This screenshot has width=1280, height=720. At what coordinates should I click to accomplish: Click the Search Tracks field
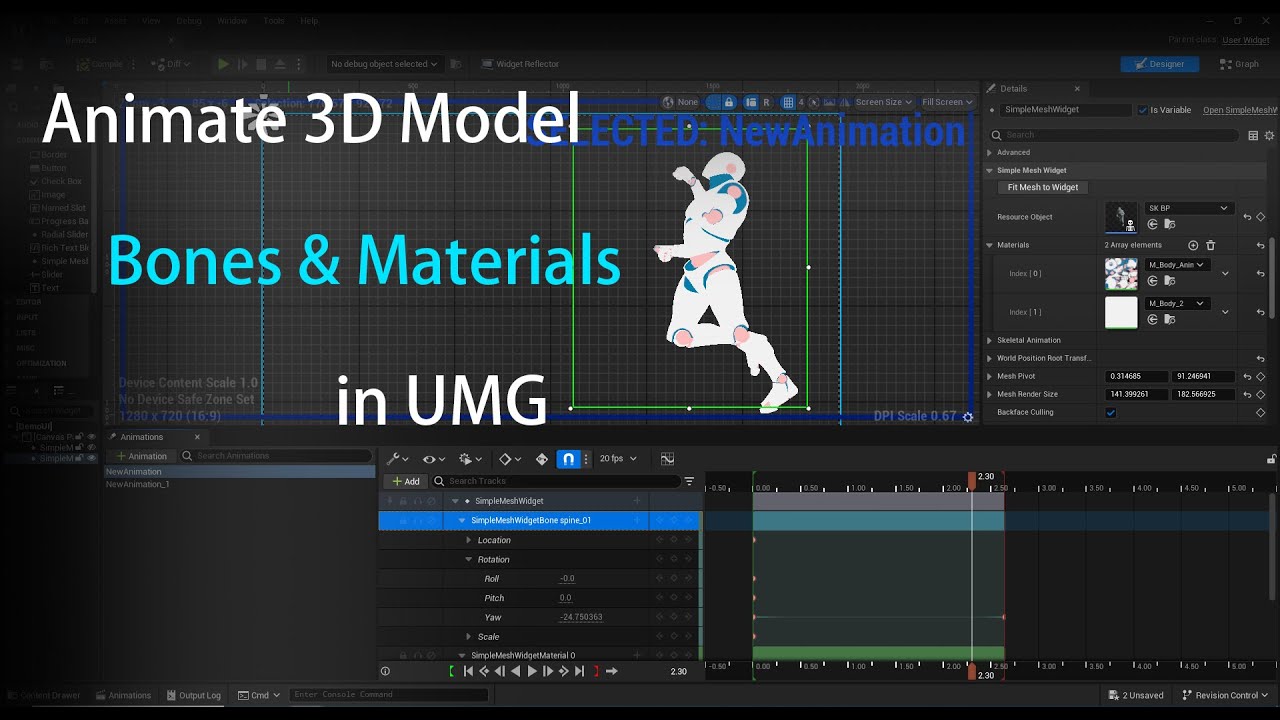[x=556, y=481]
